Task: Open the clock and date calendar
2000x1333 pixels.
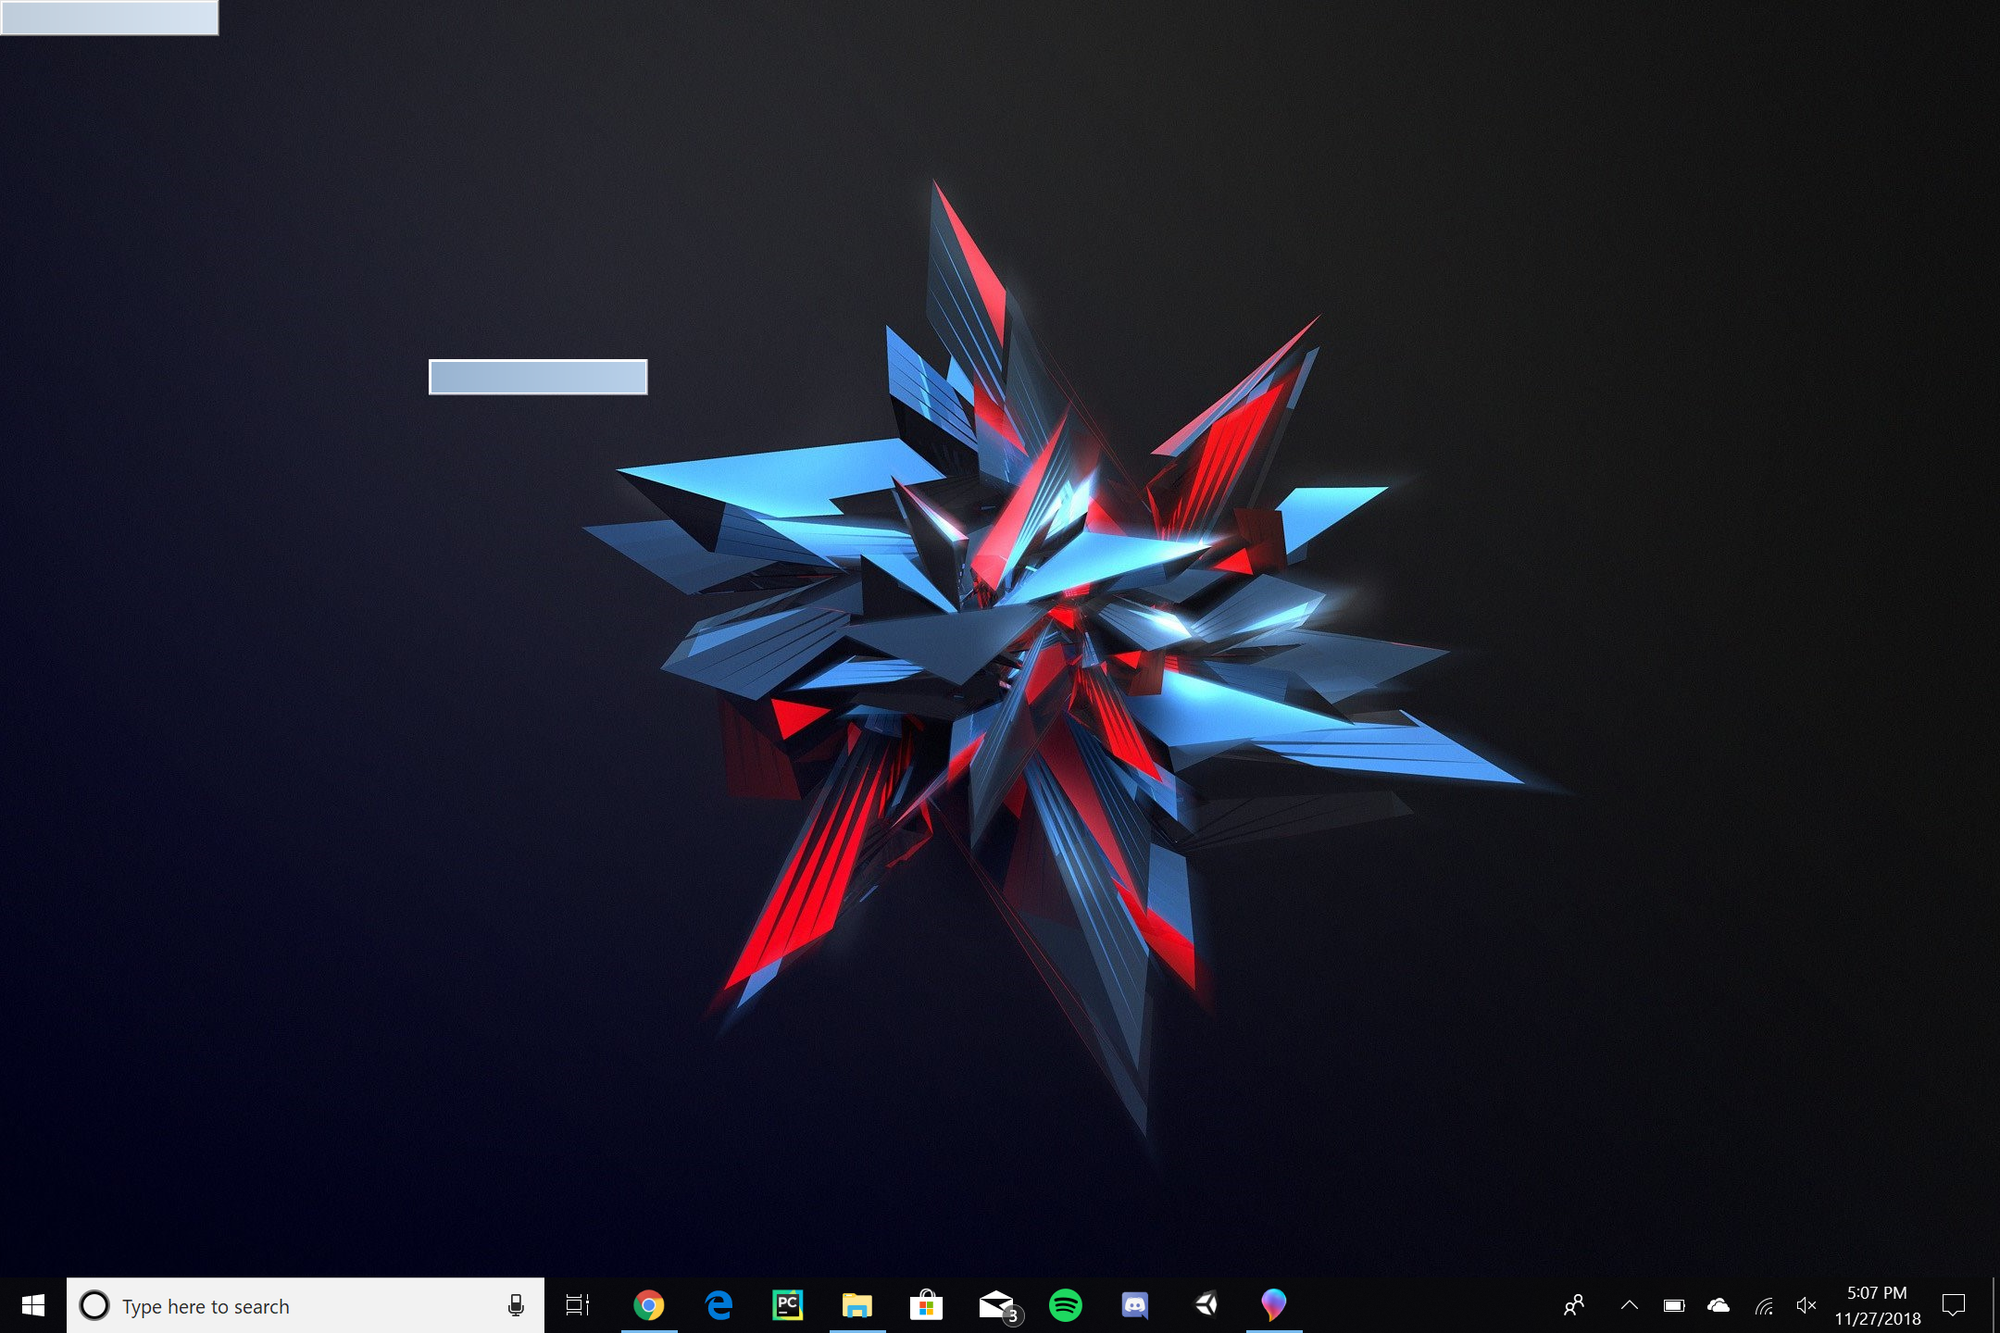Action: pos(1877,1305)
